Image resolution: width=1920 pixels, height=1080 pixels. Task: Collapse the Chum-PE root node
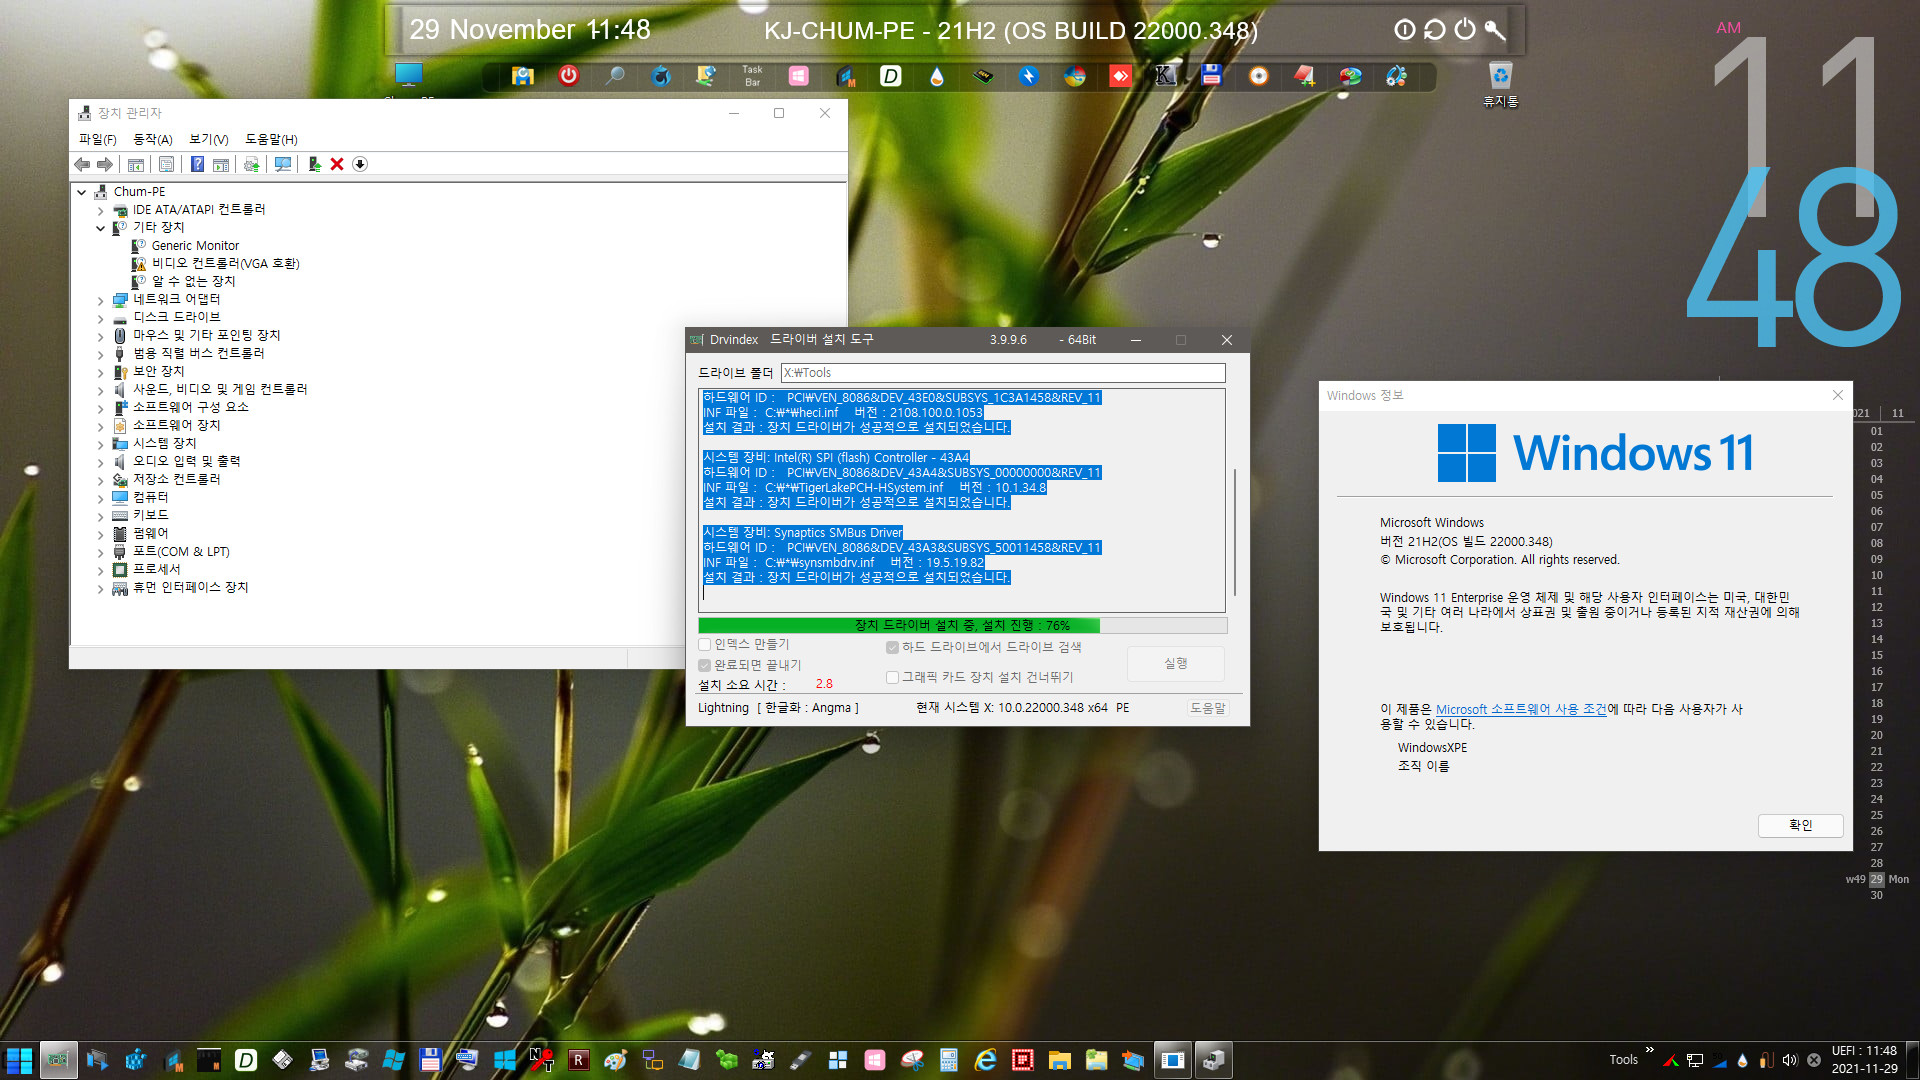[82, 192]
